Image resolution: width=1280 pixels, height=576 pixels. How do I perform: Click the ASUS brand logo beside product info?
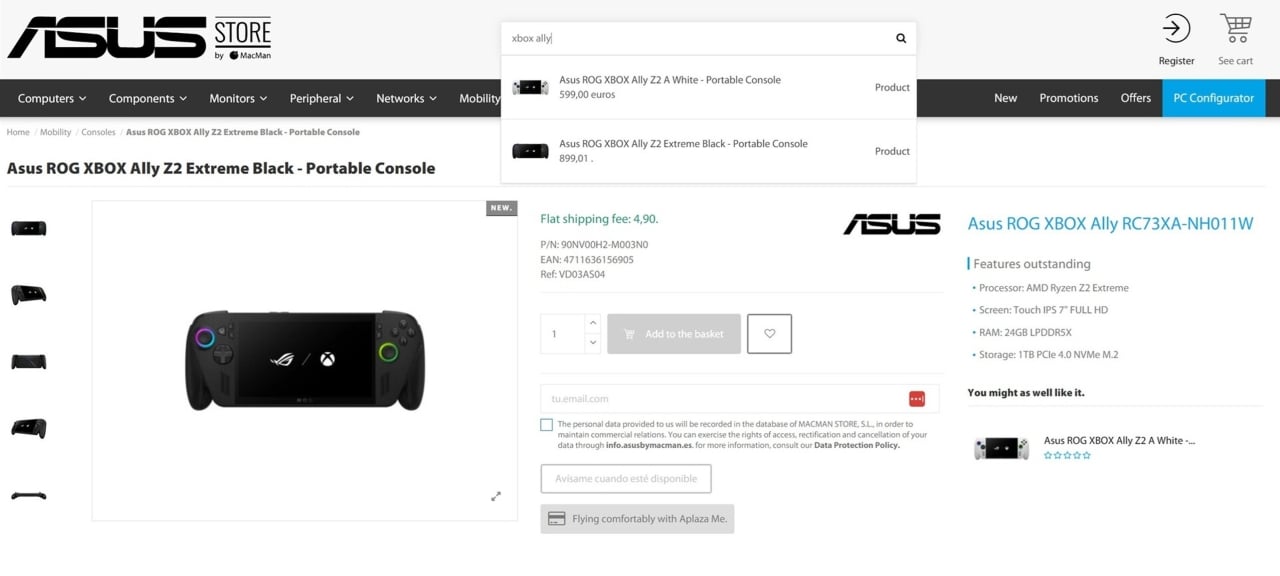(x=892, y=224)
